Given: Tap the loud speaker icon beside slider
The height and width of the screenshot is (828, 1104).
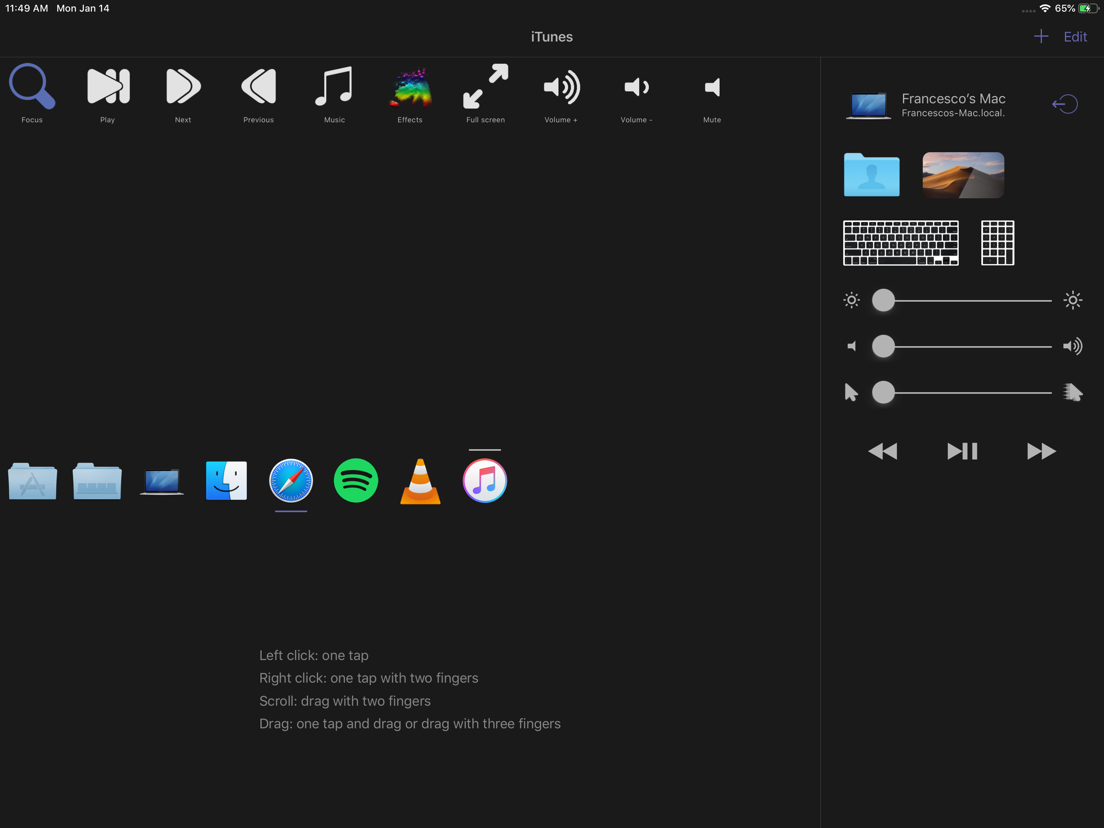Looking at the screenshot, I should coord(1072,346).
